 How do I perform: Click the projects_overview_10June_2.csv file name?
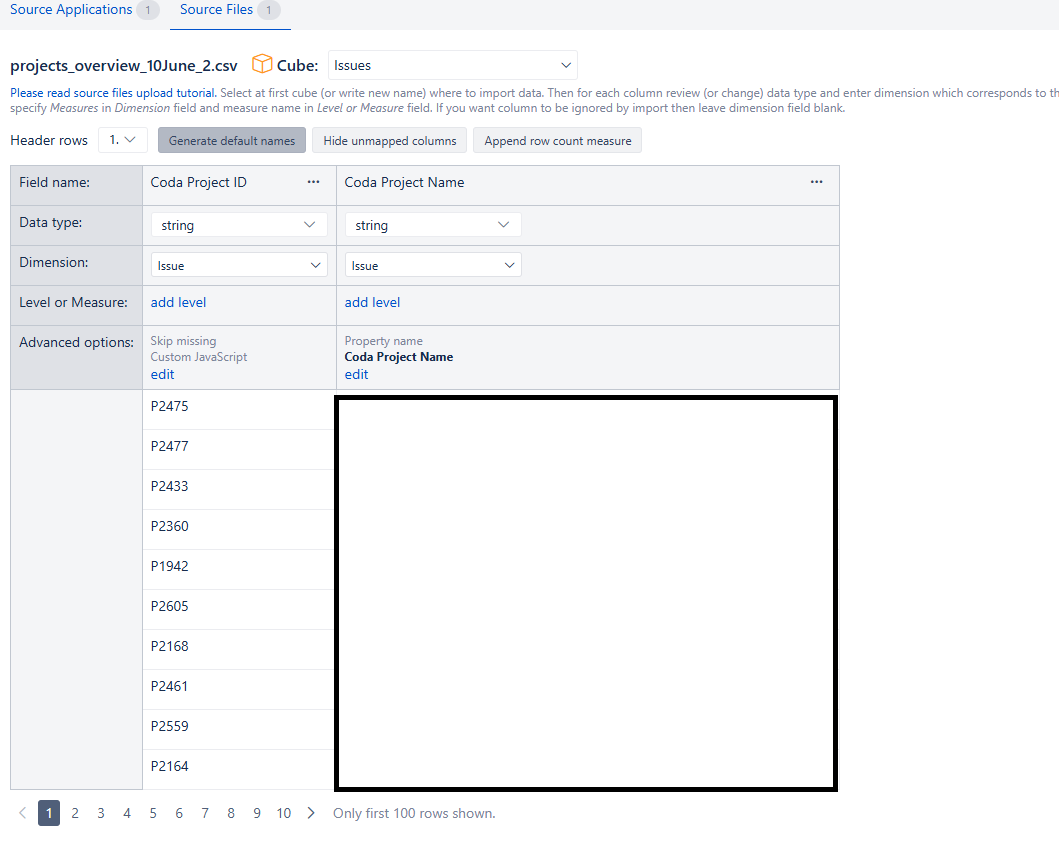click(x=124, y=66)
